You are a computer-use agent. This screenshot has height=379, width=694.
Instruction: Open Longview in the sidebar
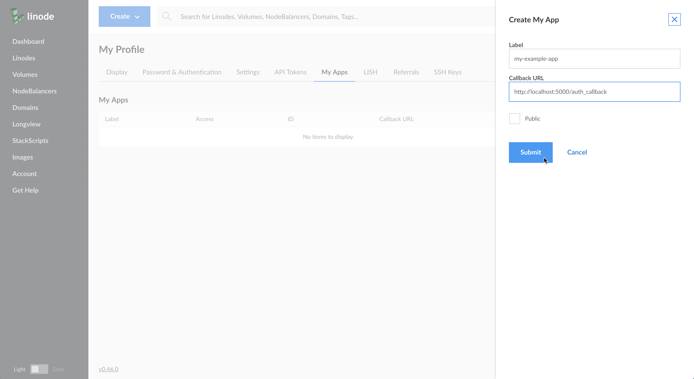(26, 124)
